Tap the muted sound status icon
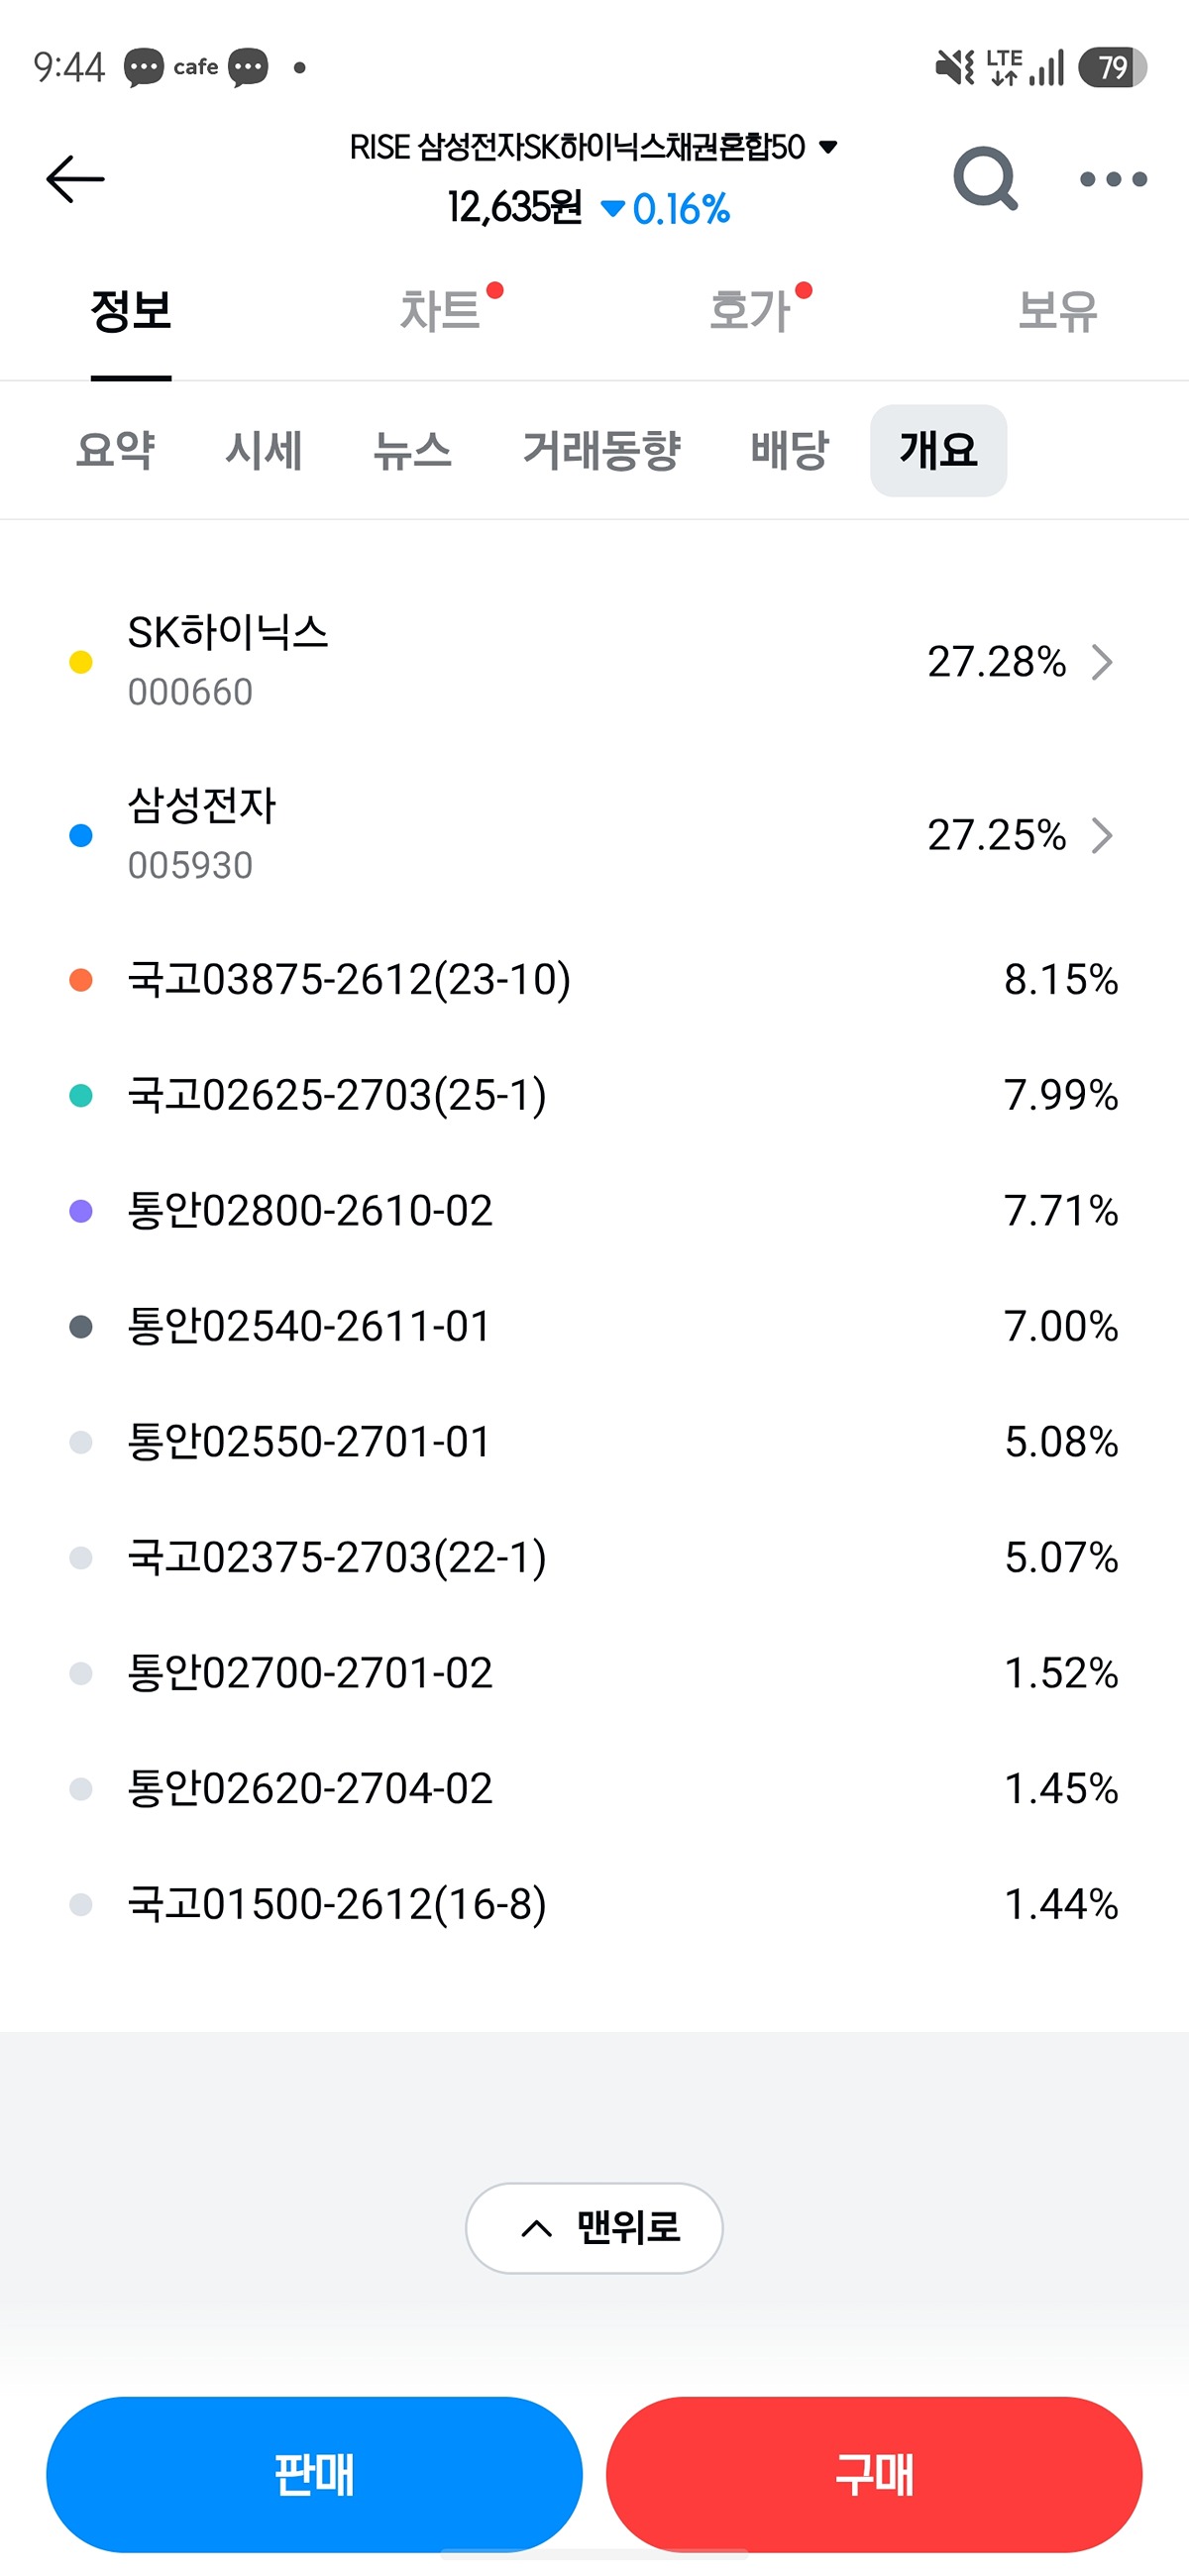Viewport: 1189px width, 2576px height. tap(955, 68)
